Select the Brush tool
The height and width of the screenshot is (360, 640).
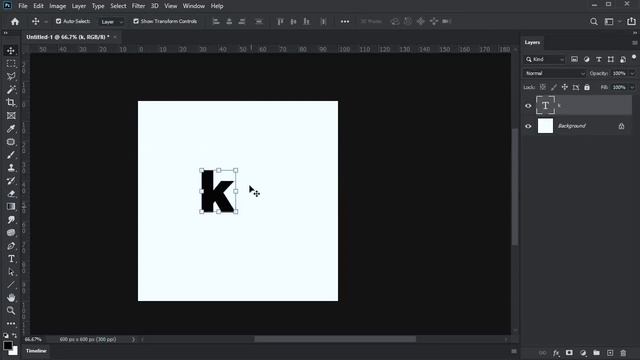[11, 155]
